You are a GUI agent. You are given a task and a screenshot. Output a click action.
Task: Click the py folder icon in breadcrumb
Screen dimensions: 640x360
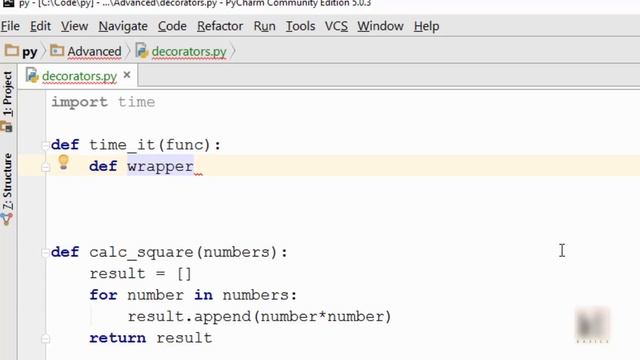pyautogui.click(x=11, y=51)
